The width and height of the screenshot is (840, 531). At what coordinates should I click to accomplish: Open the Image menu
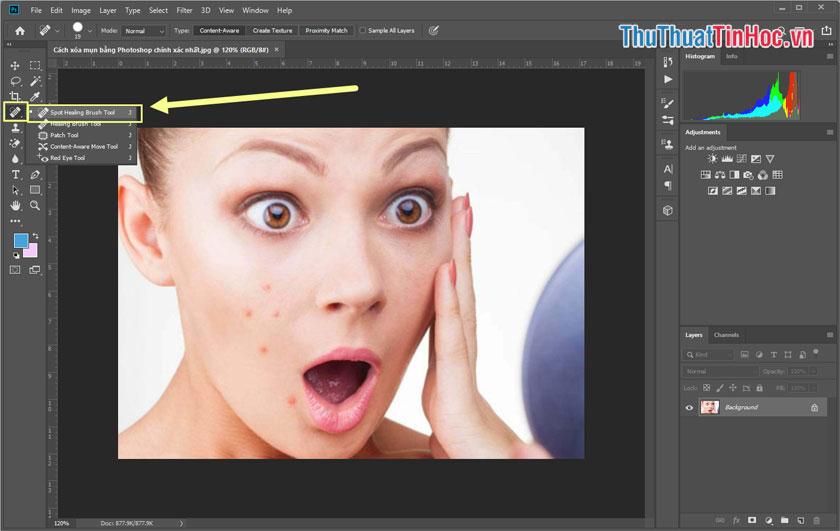point(81,10)
